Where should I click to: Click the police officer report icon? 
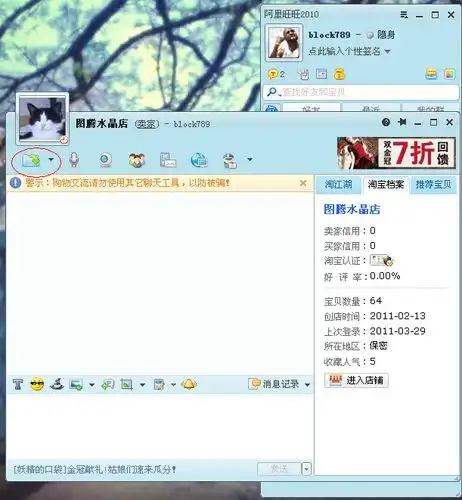[230, 160]
